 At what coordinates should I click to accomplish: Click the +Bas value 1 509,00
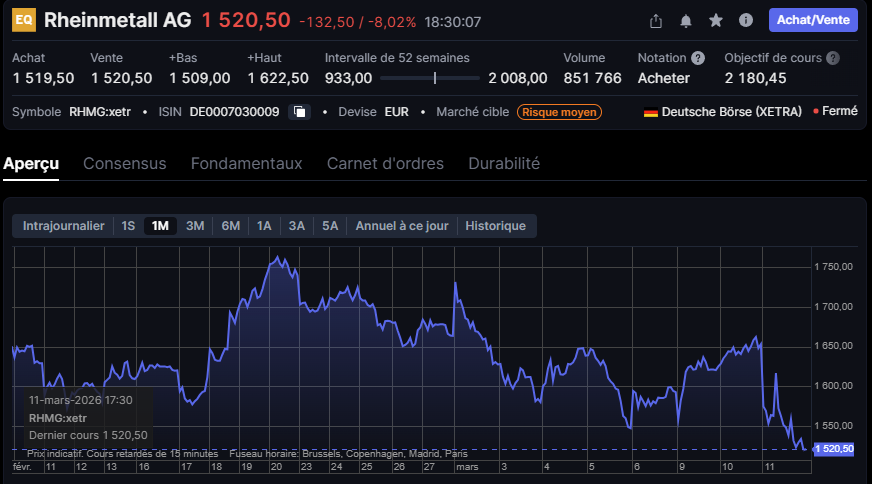(x=200, y=78)
